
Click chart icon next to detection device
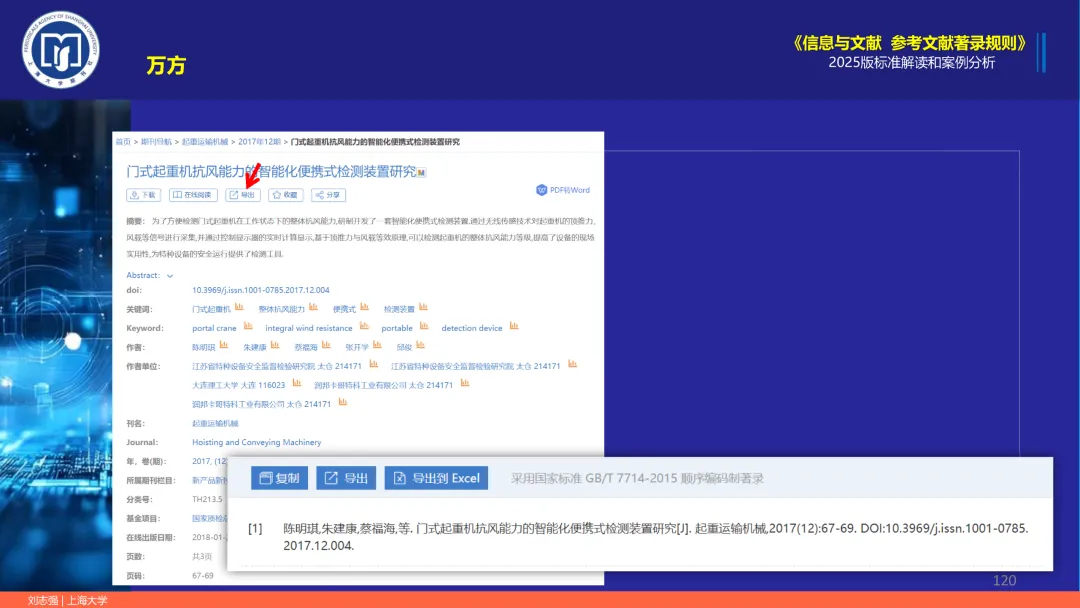(x=514, y=326)
